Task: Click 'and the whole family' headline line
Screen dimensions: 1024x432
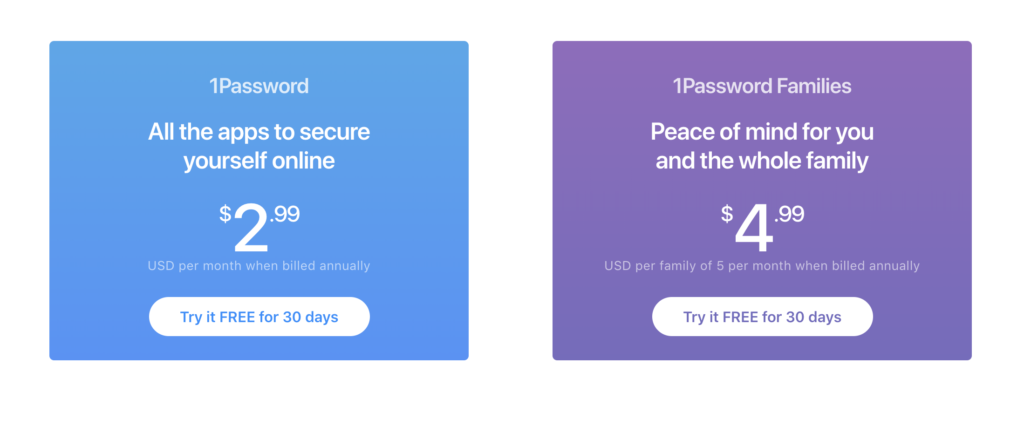Action: click(762, 161)
